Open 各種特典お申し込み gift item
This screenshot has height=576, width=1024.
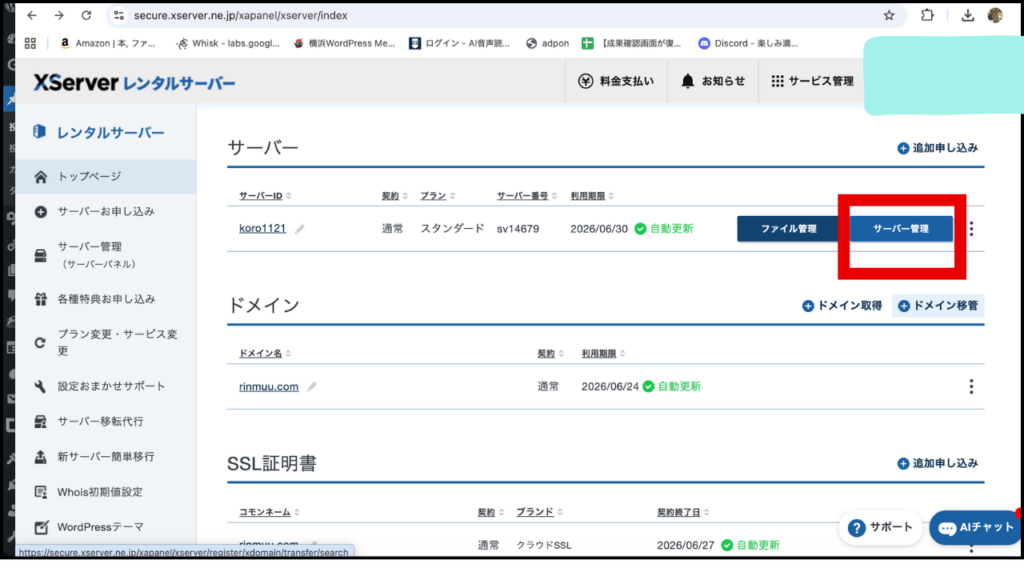105,299
